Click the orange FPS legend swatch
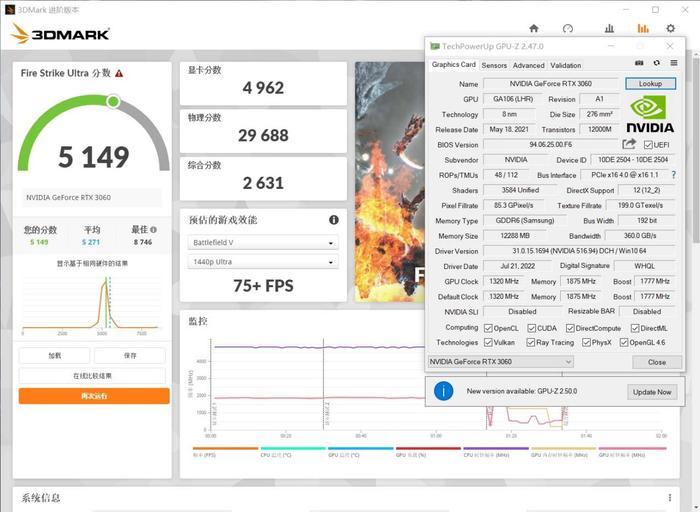 pyautogui.click(x=225, y=448)
